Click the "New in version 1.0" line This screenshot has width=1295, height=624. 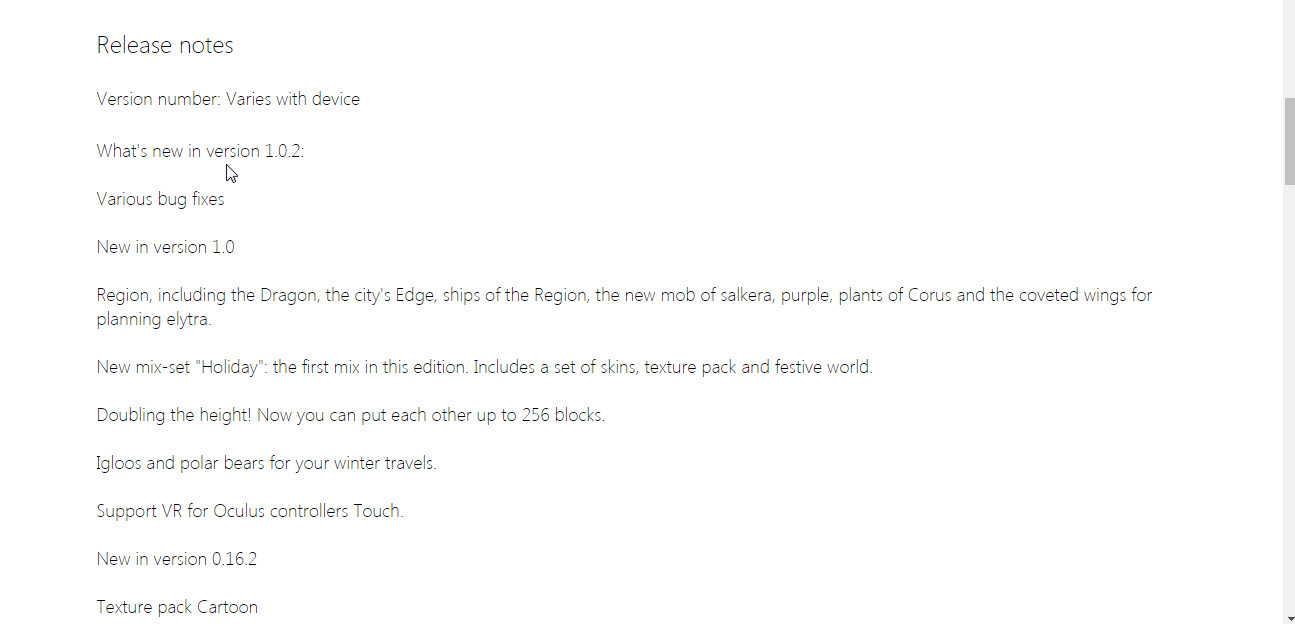(x=165, y=247)
